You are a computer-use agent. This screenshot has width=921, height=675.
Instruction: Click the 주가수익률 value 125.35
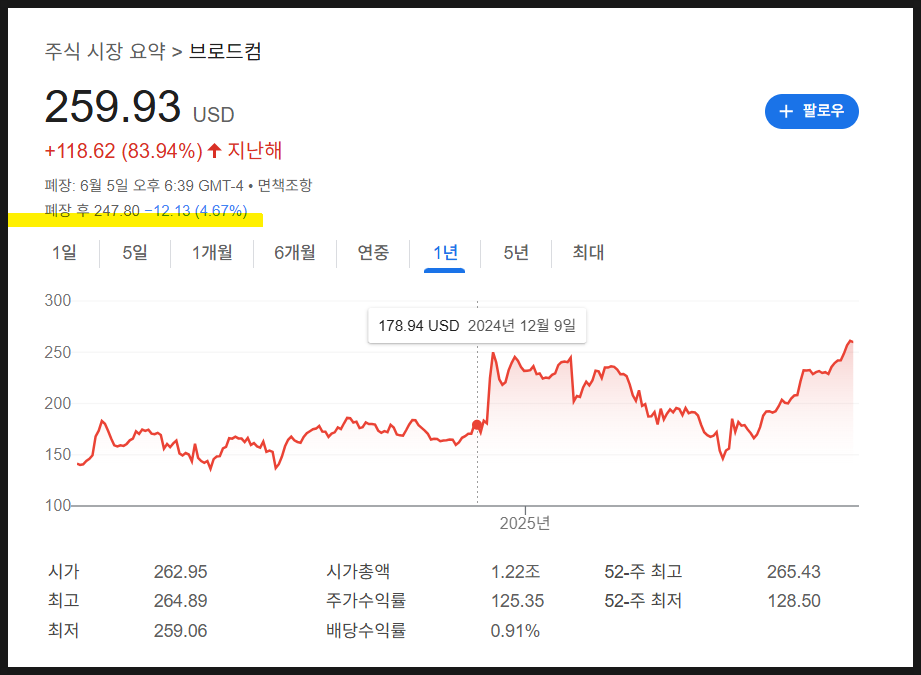click(x=517, y=601)
